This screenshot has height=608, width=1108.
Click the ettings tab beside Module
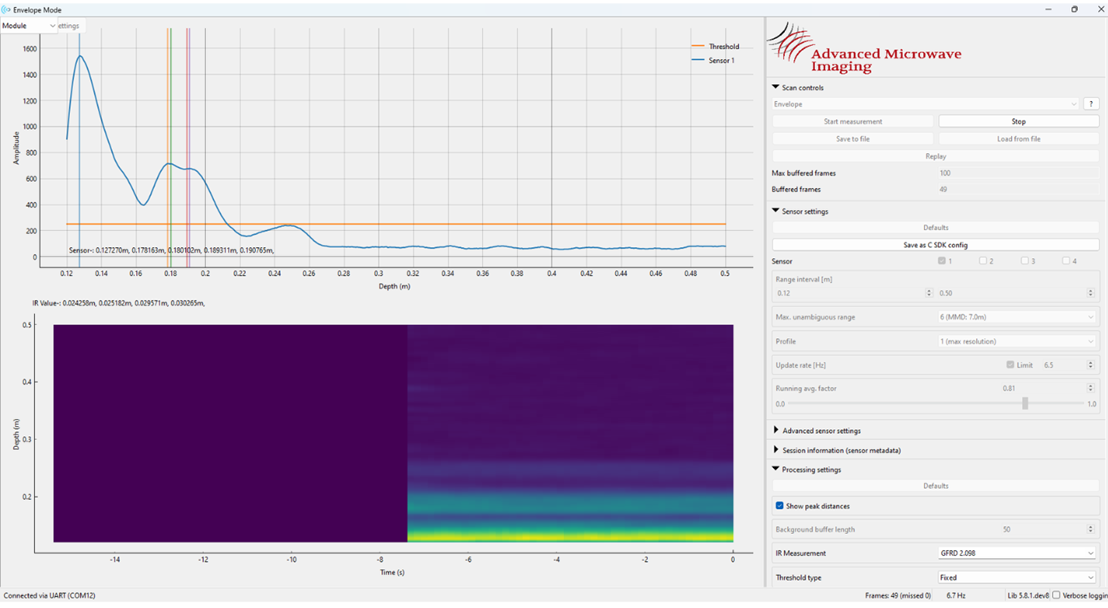pos(69,26)
